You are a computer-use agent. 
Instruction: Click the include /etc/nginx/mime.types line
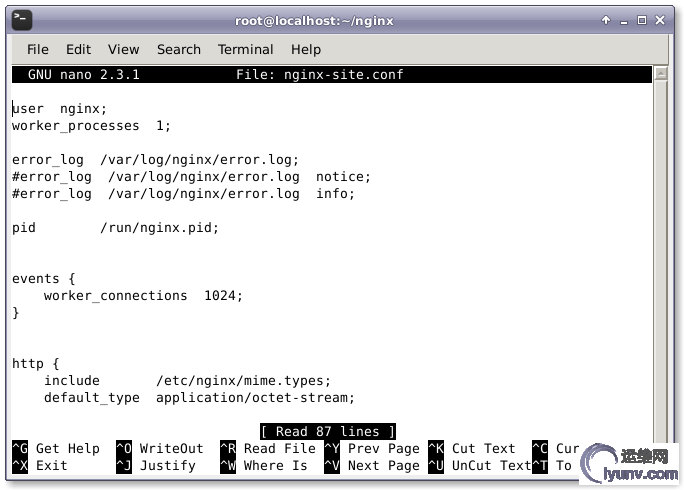point(187,381)
